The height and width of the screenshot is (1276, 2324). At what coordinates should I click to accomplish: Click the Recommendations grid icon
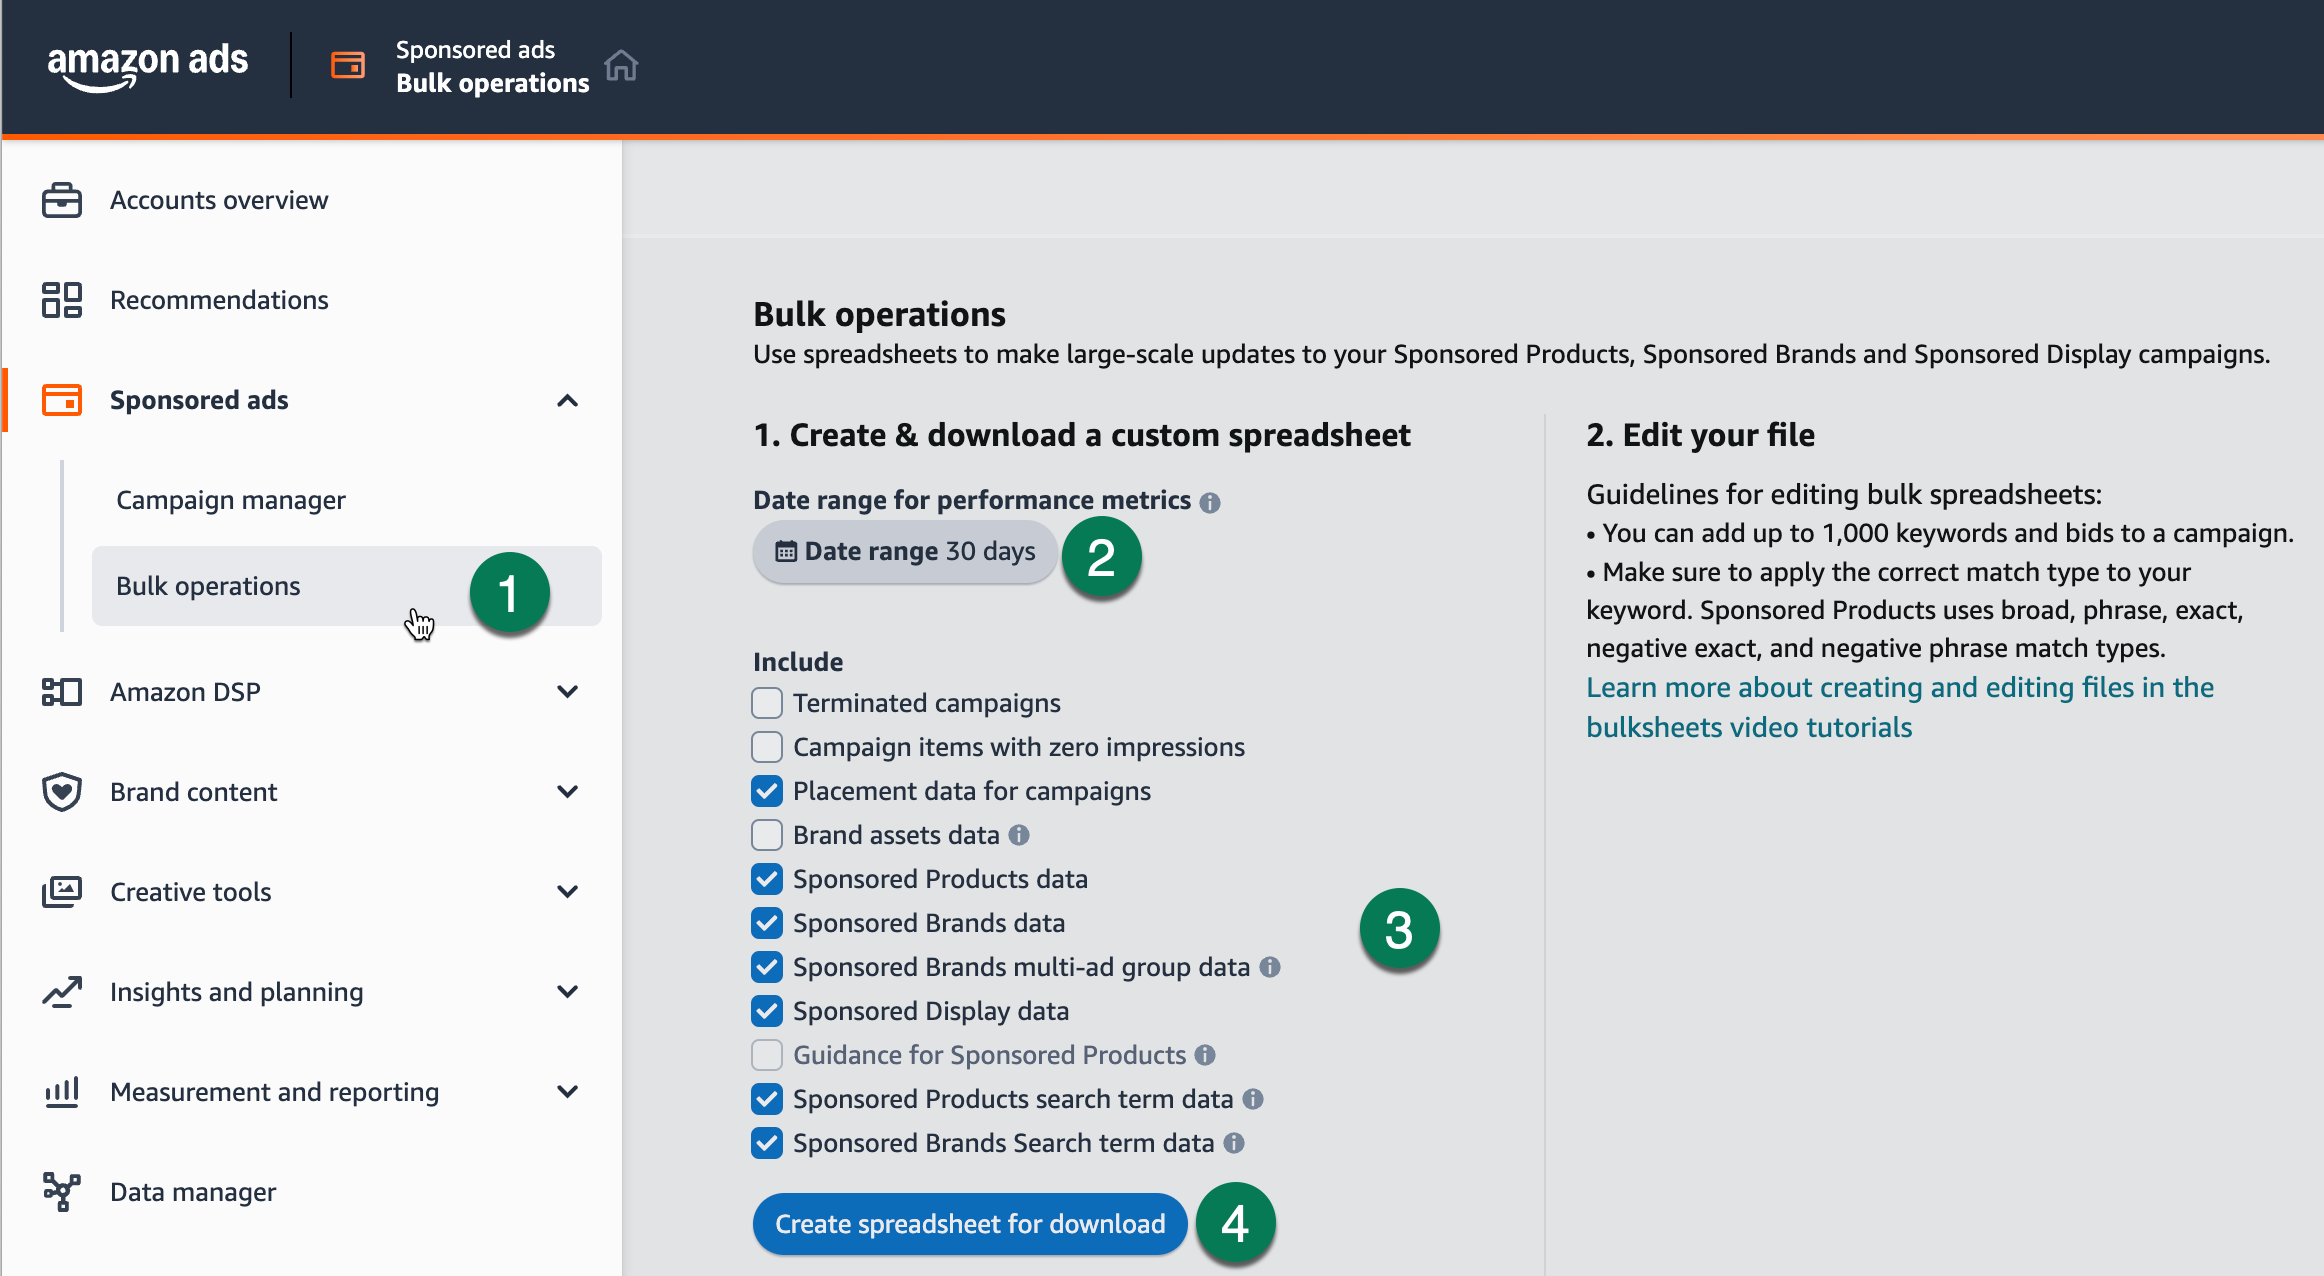[62, 299]
